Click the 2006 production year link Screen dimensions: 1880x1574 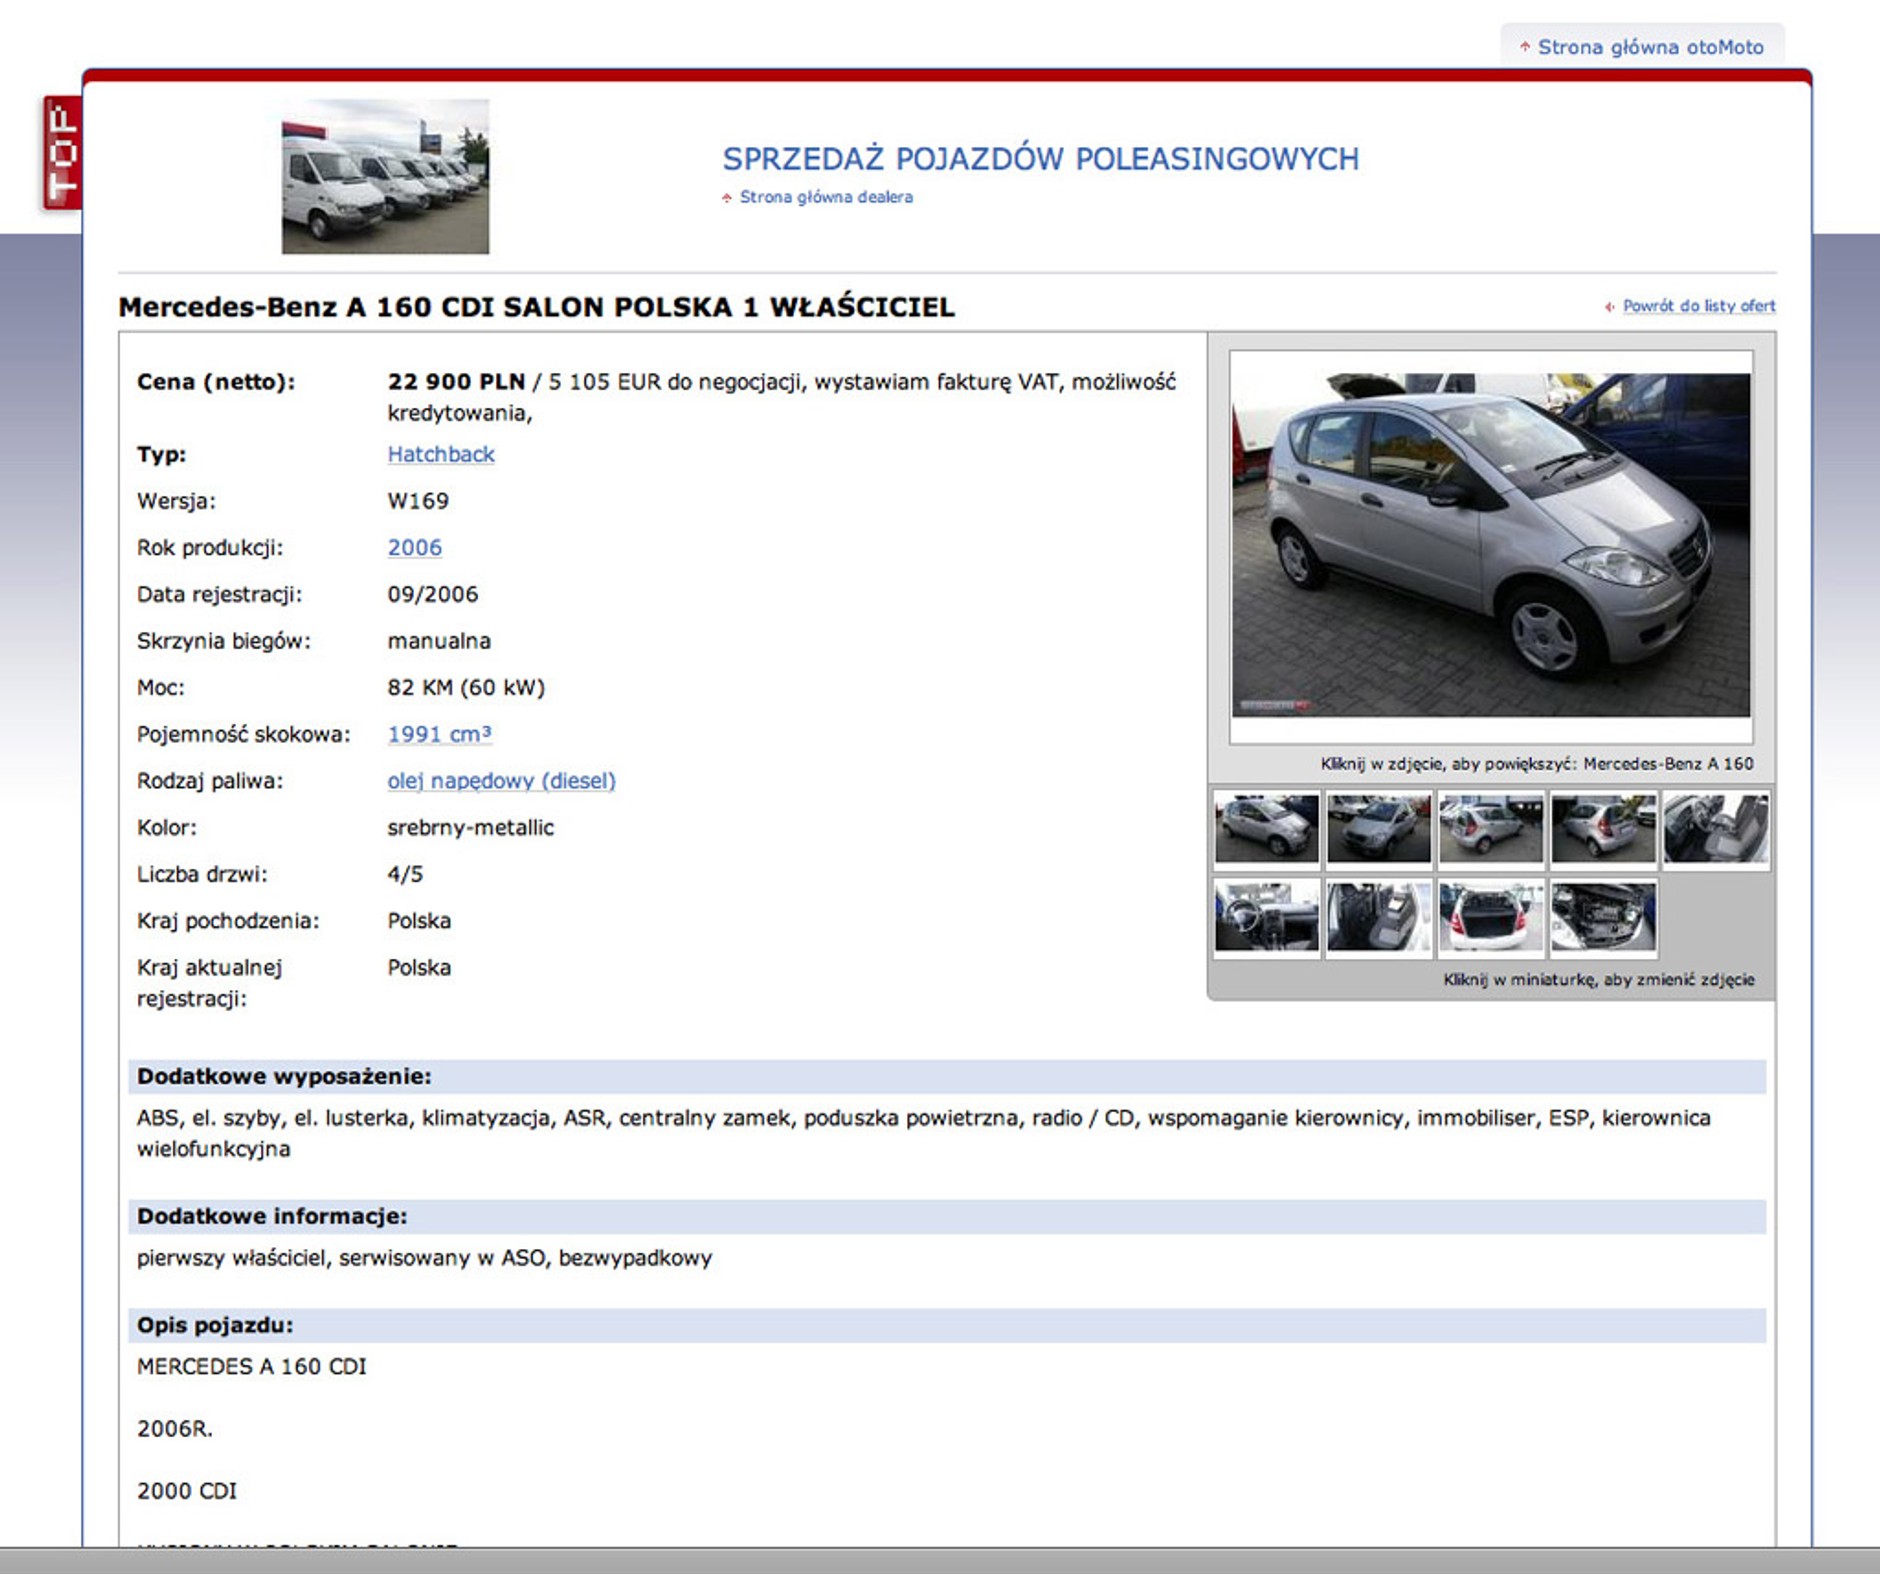[x=416, y=547]
